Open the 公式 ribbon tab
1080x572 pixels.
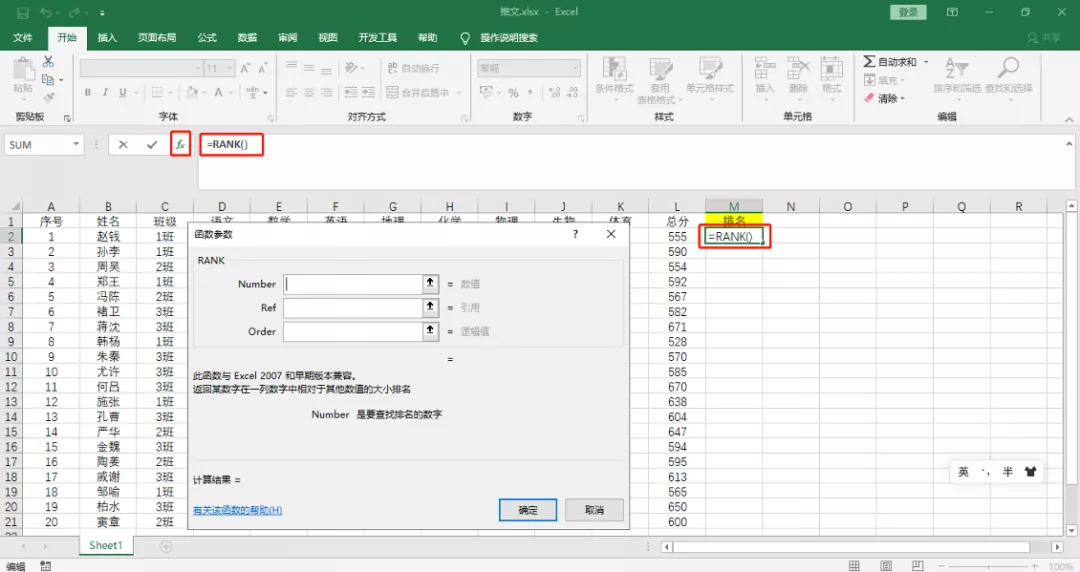[207, 38]
